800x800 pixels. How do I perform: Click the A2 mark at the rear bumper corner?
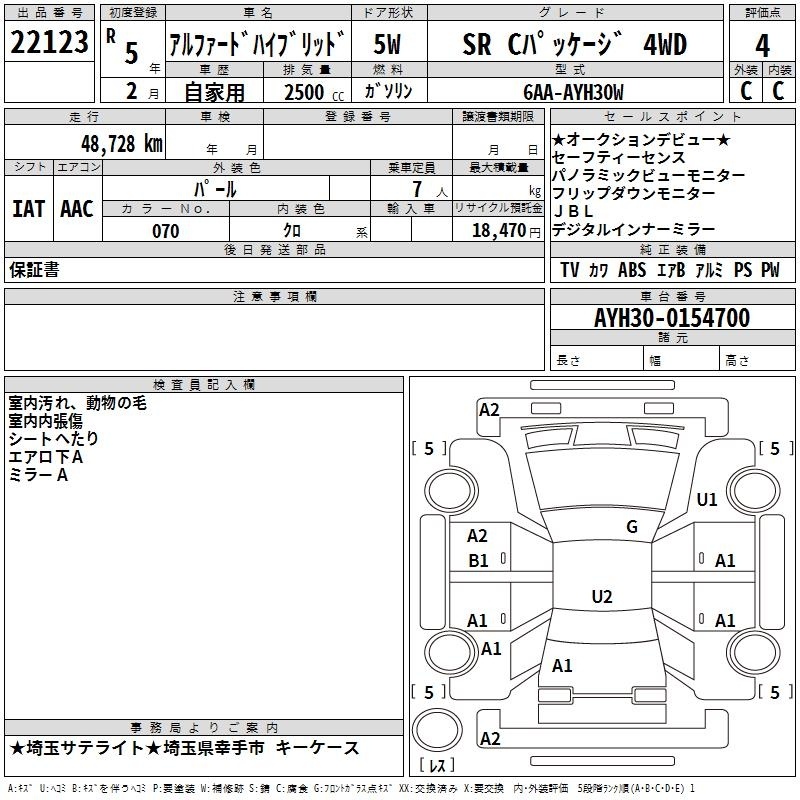click(x=490, y=739)
